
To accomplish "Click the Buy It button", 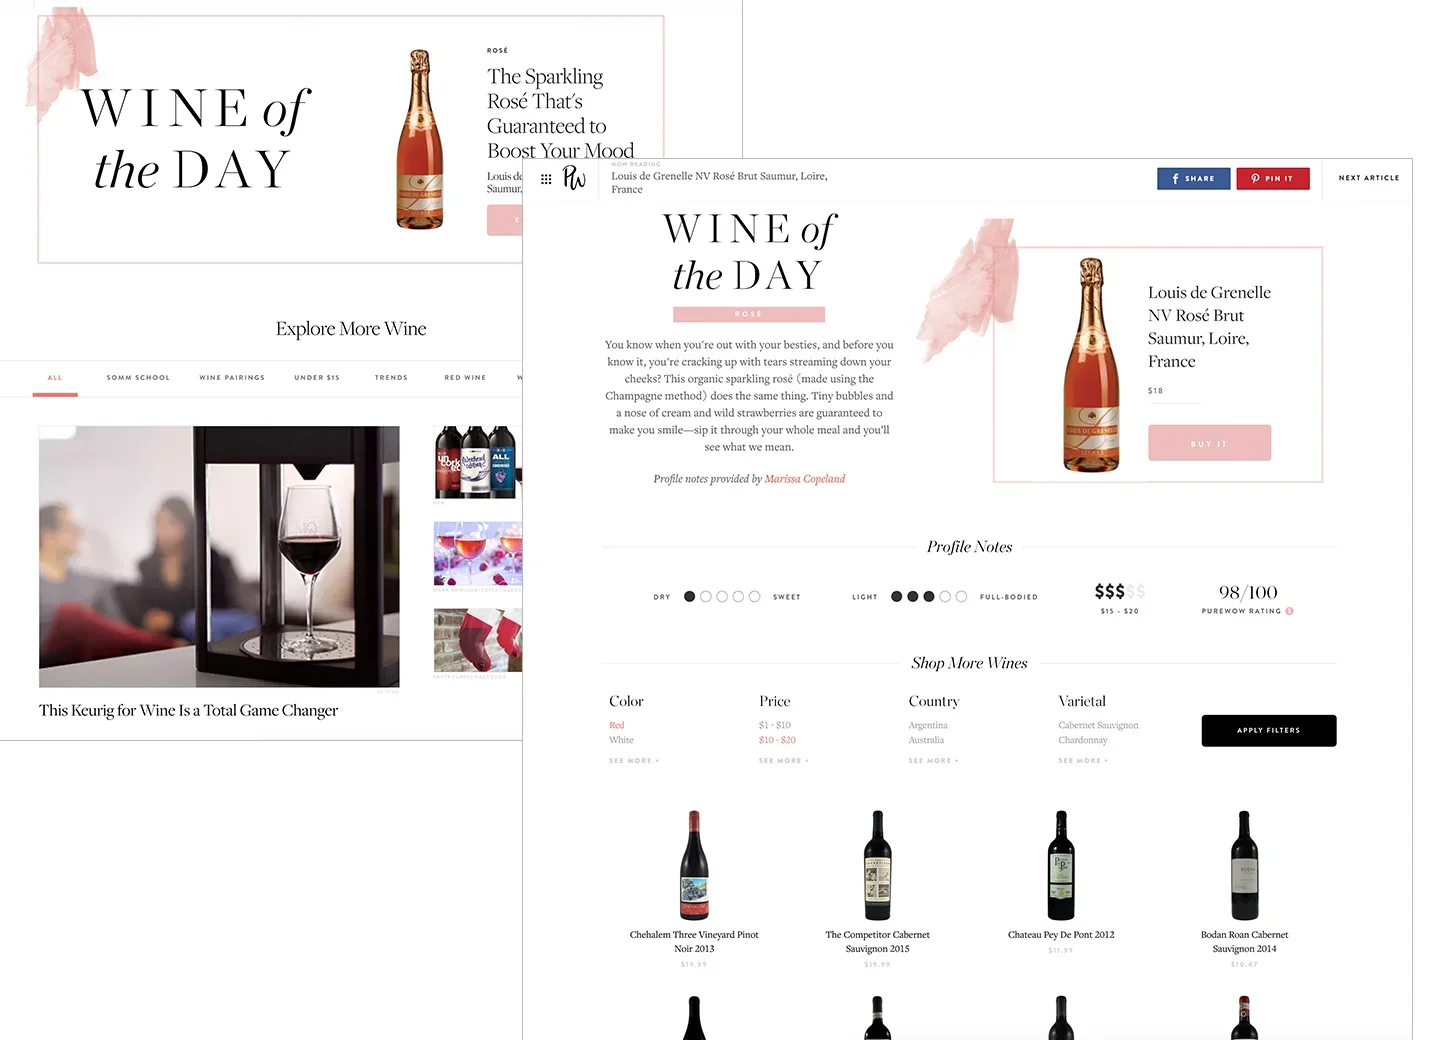I will coord(1209,443).
